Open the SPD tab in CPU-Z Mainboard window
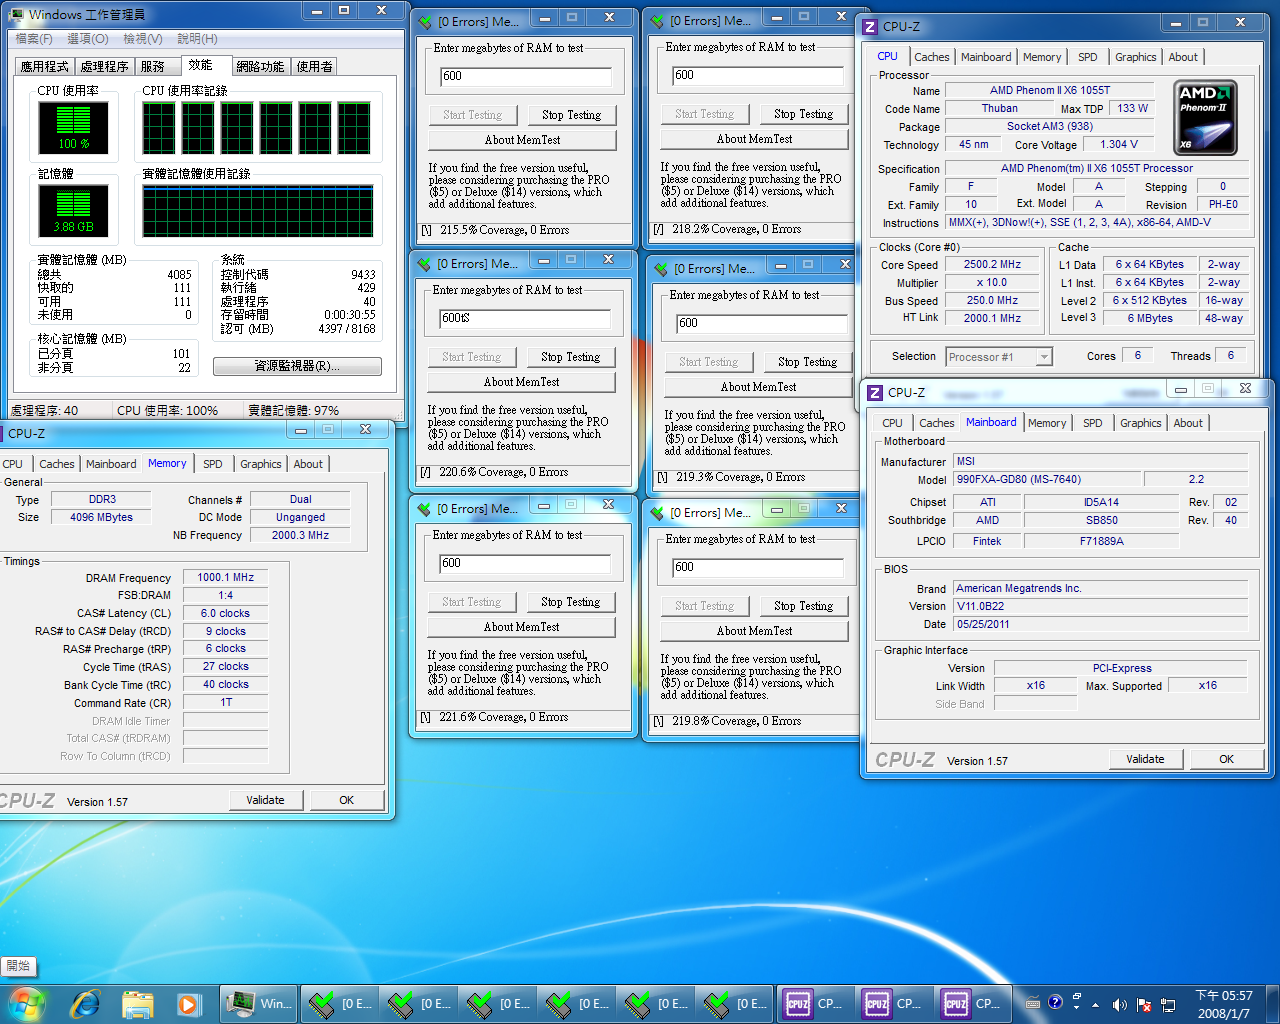Image resolution: width=1280 pixels, height=1024 pixels. pyautogui.click(x=1092, y=423)
